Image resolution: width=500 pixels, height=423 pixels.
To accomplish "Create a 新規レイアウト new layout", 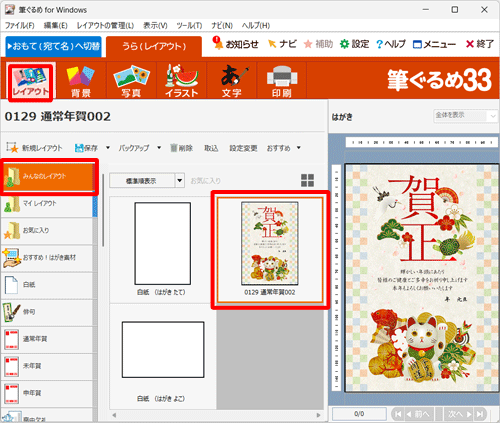I will pyautogui.click(x=34, y=148).
